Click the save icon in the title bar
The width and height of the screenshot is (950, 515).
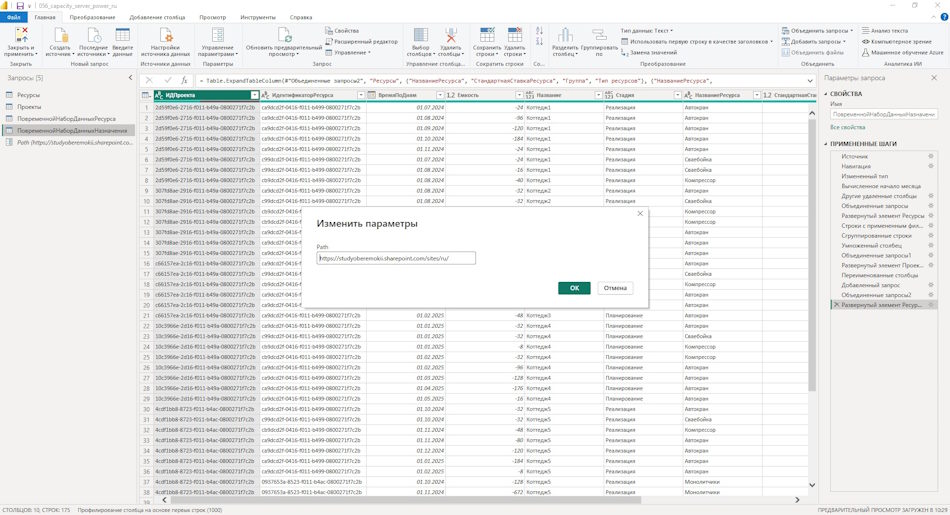click(20, 5)
